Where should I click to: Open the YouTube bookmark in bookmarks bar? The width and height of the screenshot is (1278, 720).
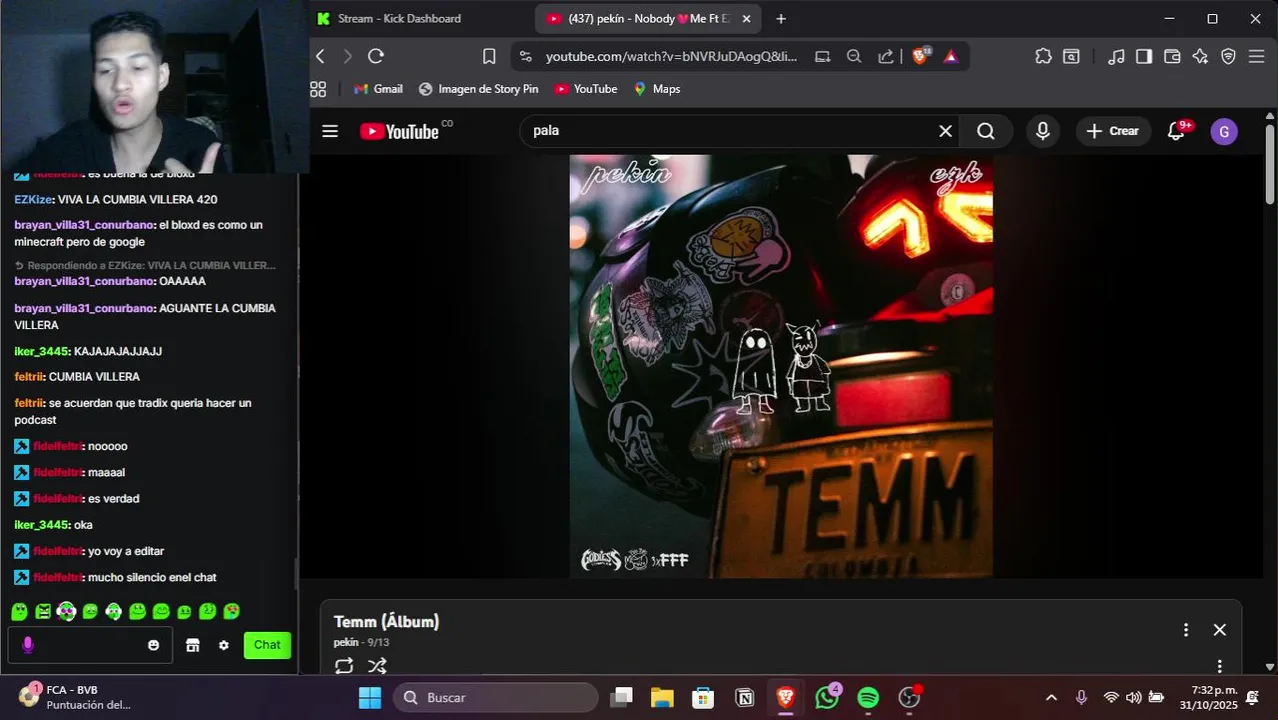tap(586, 89)
